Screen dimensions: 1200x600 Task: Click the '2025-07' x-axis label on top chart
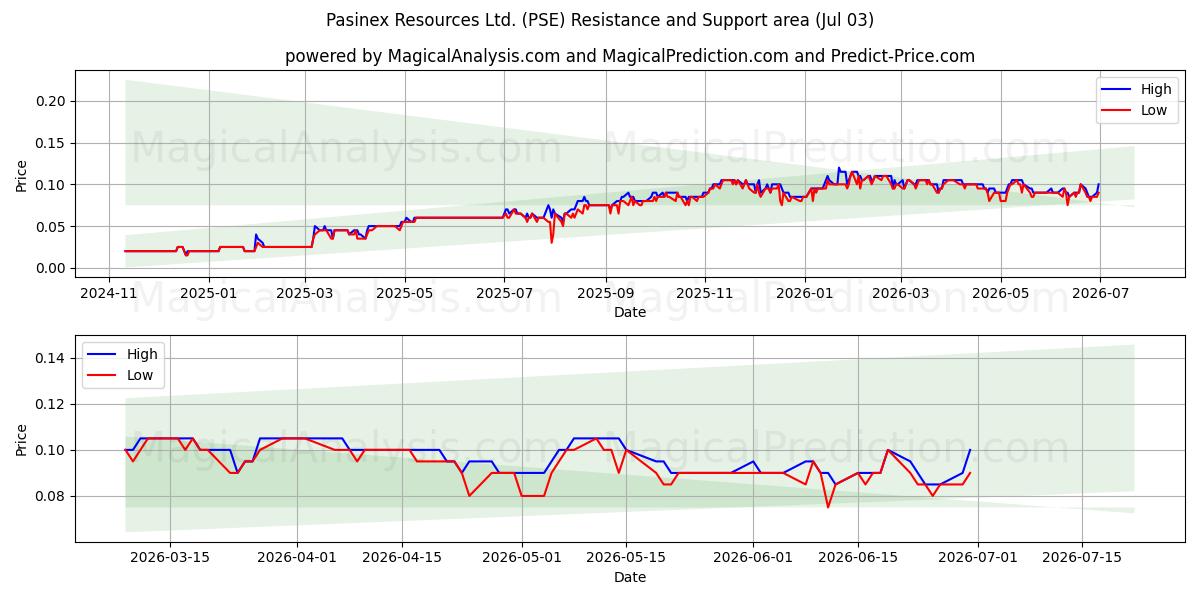[x=504, y=293]
